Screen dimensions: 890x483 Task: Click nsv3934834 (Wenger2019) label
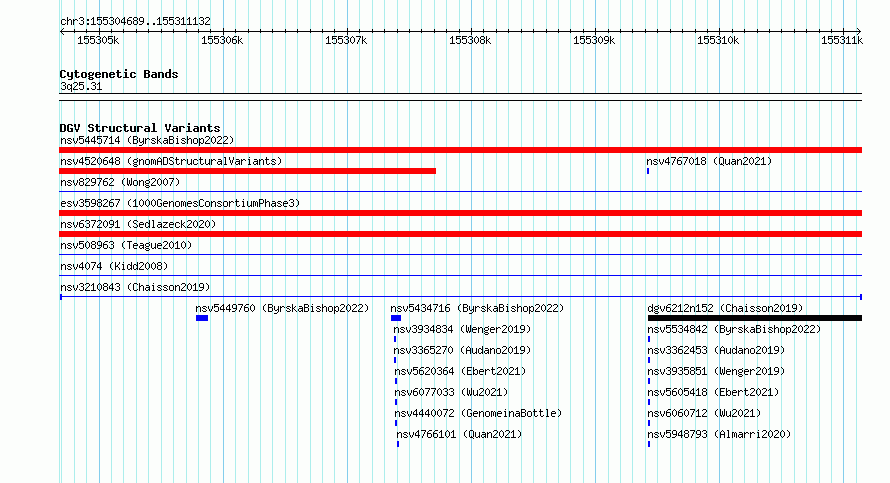(462, 329)
